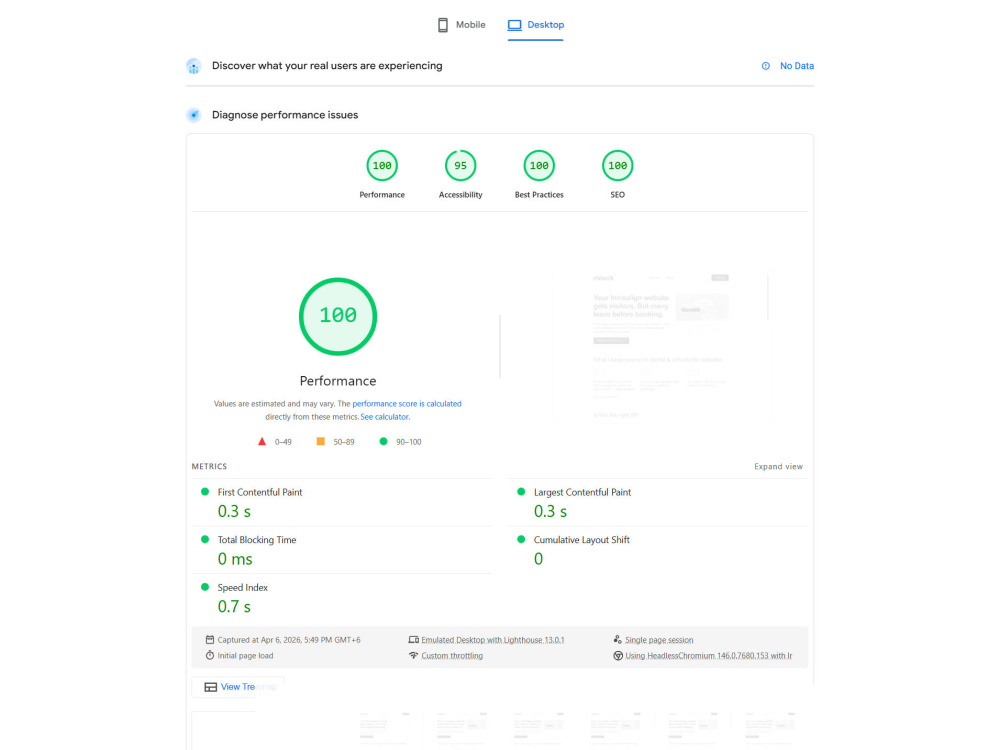Toggle Expand view for metrics
This screenshot has height=750, width=1000.
778,467
